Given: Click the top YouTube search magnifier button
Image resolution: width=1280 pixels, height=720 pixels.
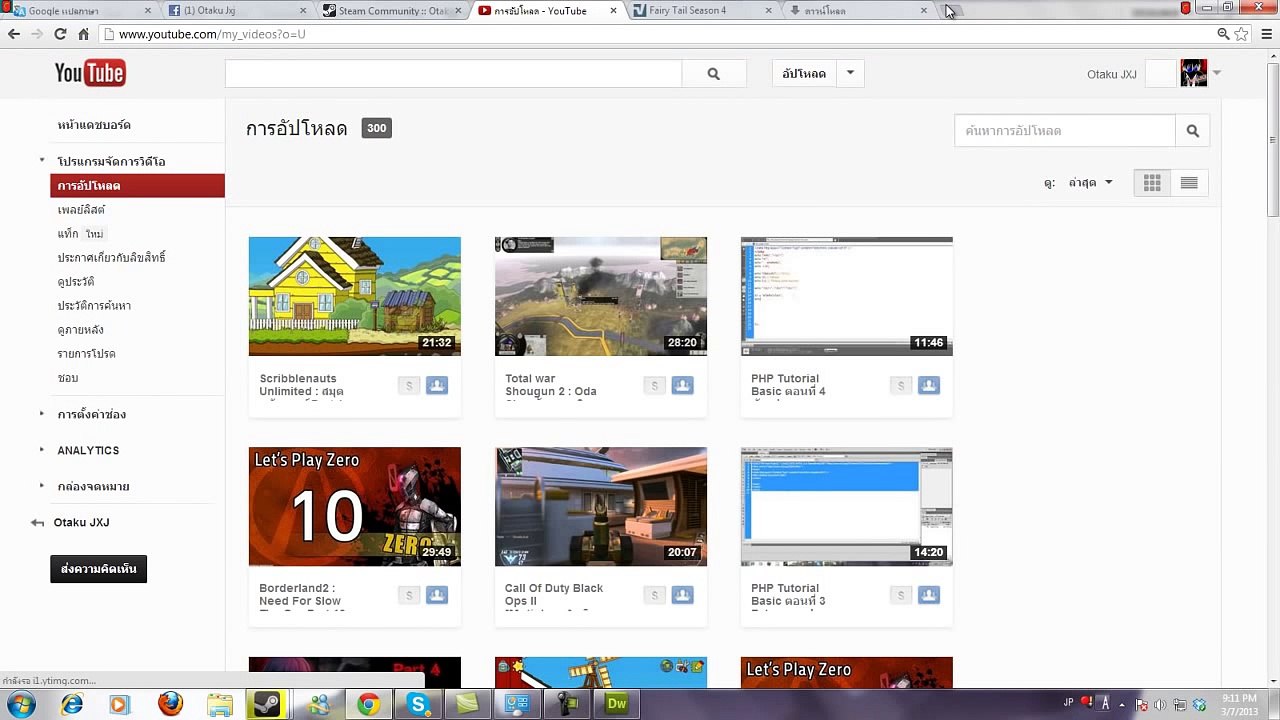Looking at the screenshot, I should 713,73.
